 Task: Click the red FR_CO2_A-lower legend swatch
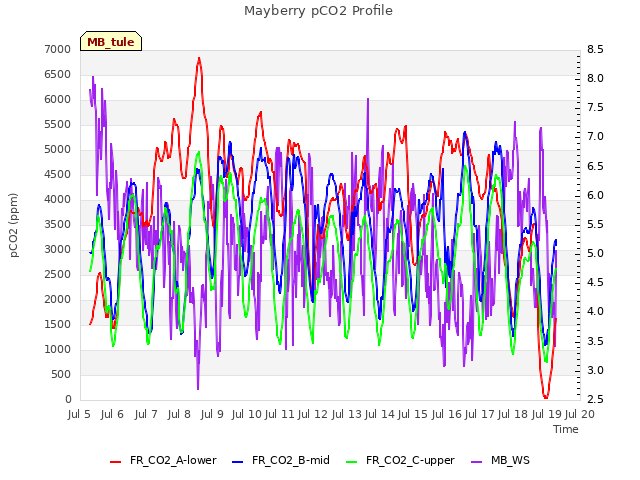point(116,462)
